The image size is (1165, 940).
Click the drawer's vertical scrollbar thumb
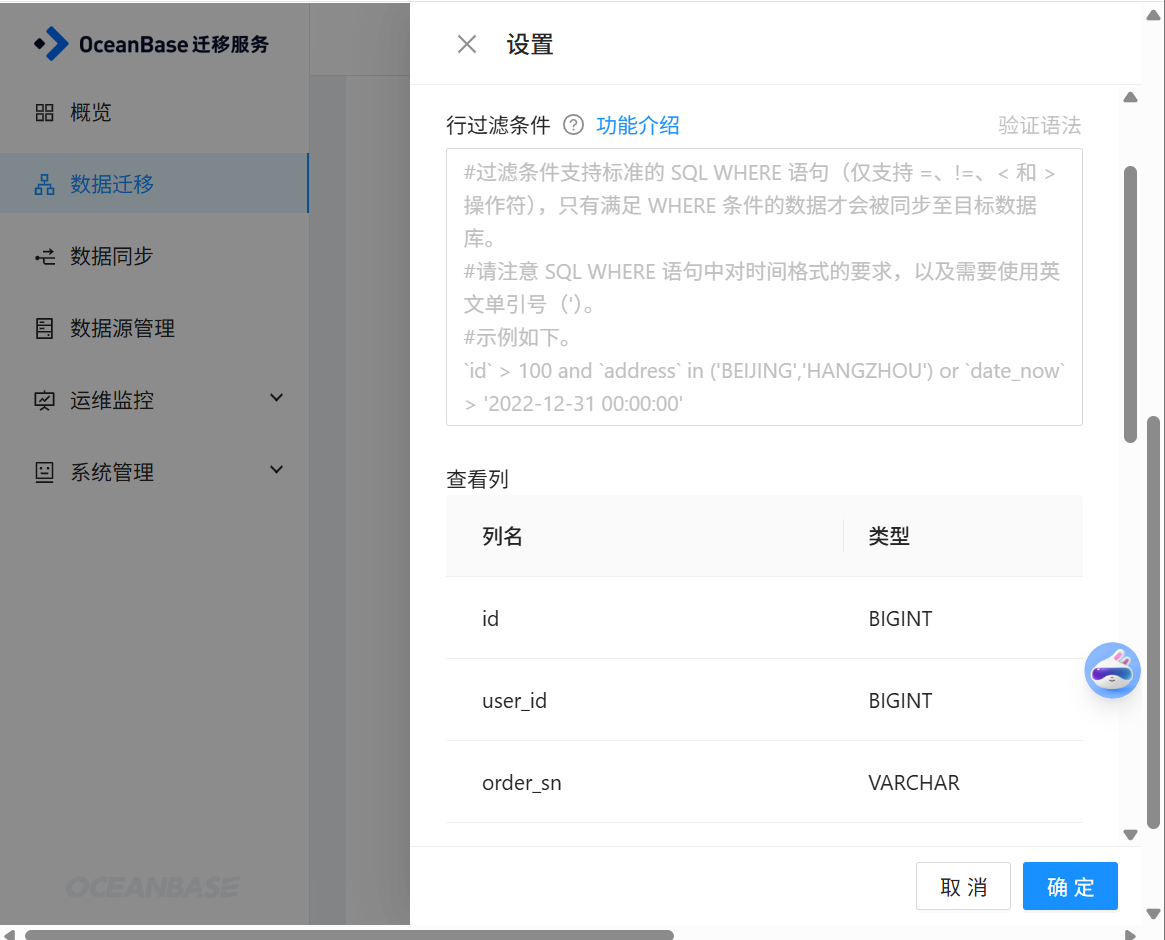[x=1130, y=304]
